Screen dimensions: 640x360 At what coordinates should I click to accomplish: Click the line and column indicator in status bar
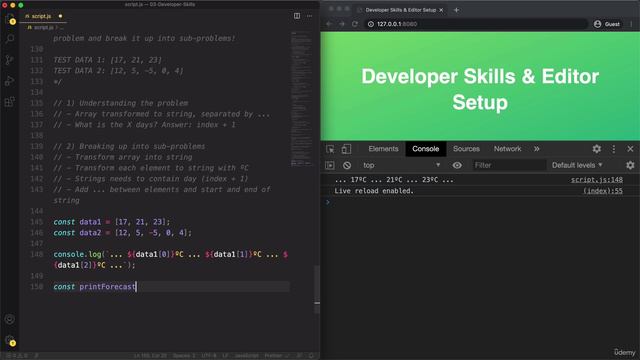pos(150,356)
